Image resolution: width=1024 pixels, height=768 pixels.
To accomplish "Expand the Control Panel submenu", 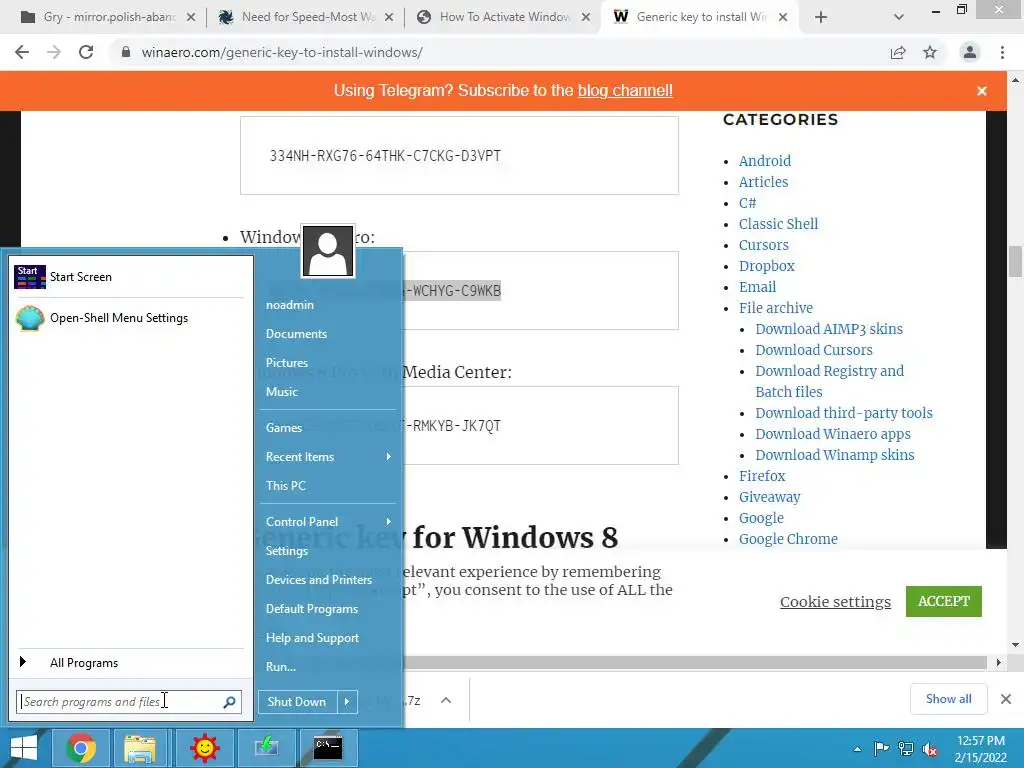I will tap(389, 521).
